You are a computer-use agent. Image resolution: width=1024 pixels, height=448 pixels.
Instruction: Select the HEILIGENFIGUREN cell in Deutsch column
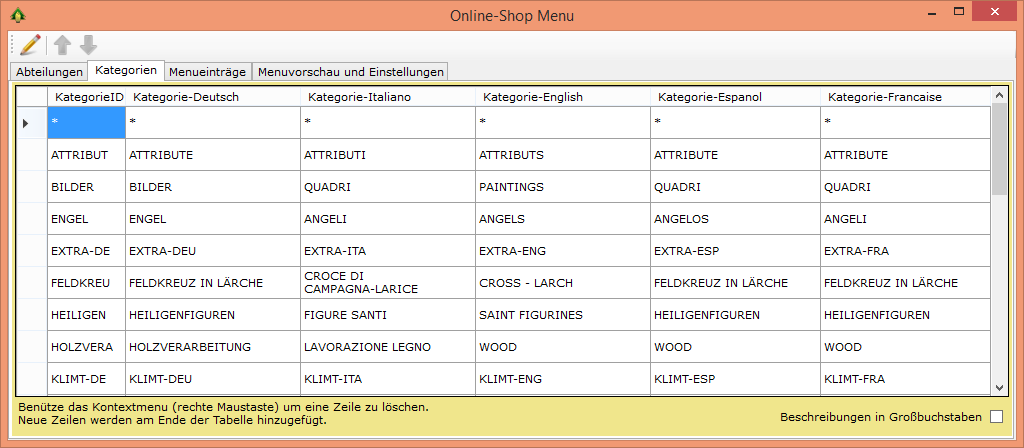click(212, 315)
